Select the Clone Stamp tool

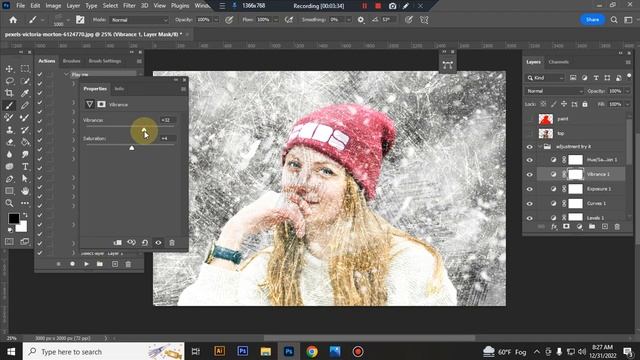coord(9,130)
